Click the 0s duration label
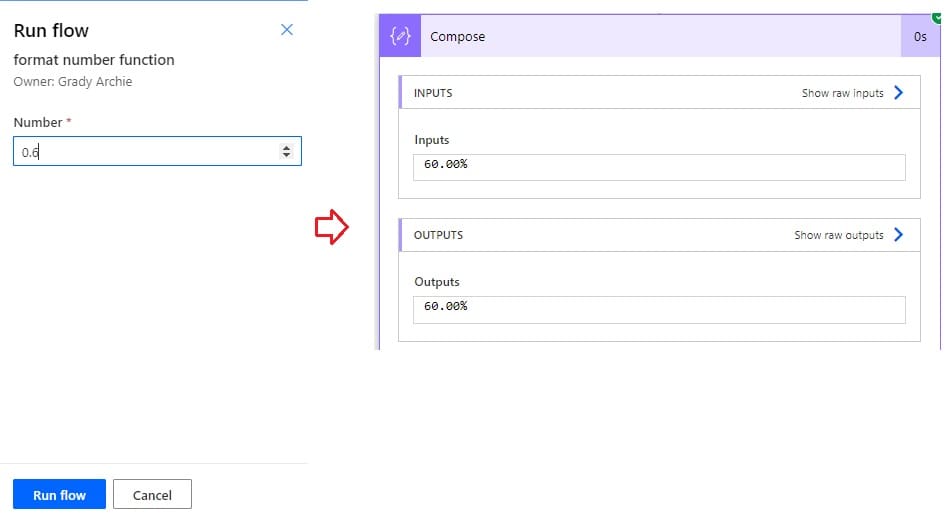This screenshot has width=952, height=522. [920, 36]
